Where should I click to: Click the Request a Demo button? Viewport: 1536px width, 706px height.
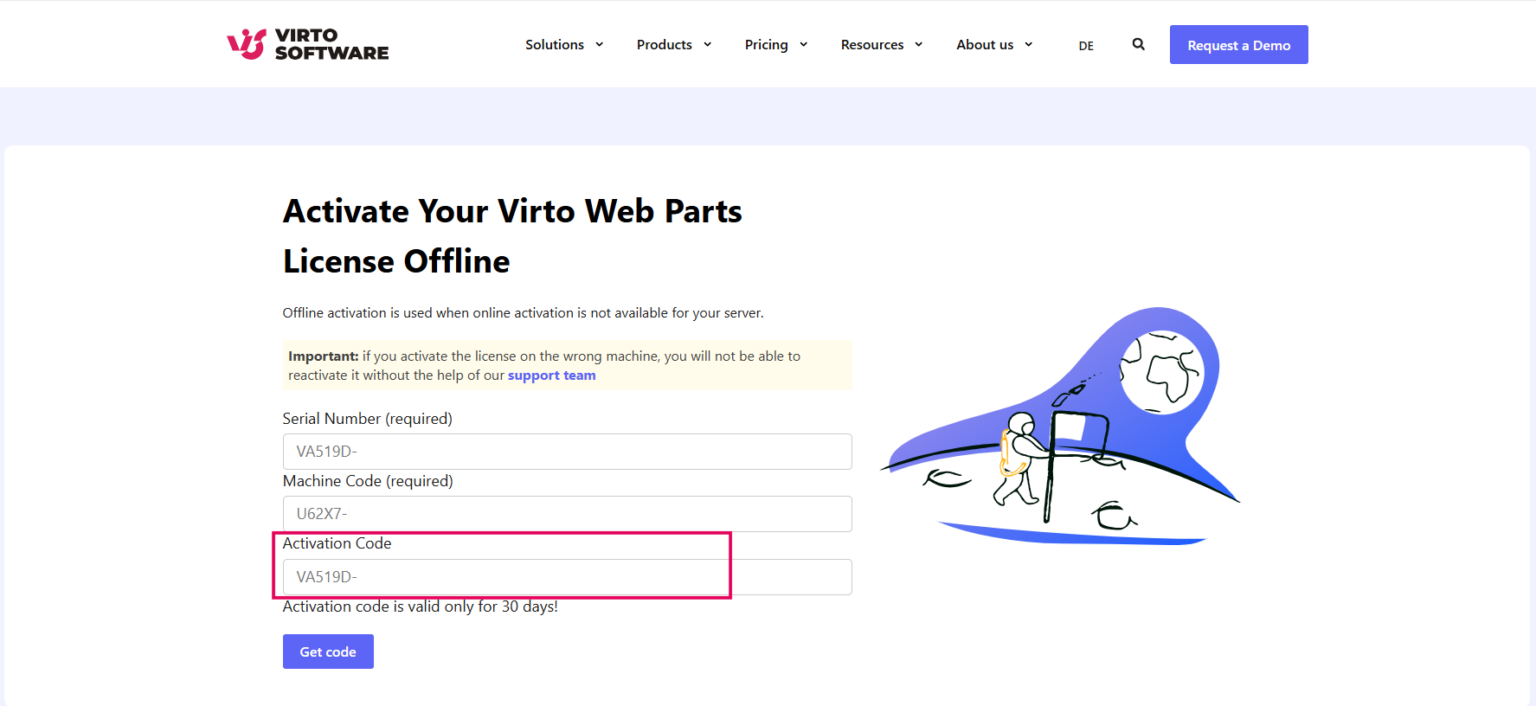(1239, 44)
